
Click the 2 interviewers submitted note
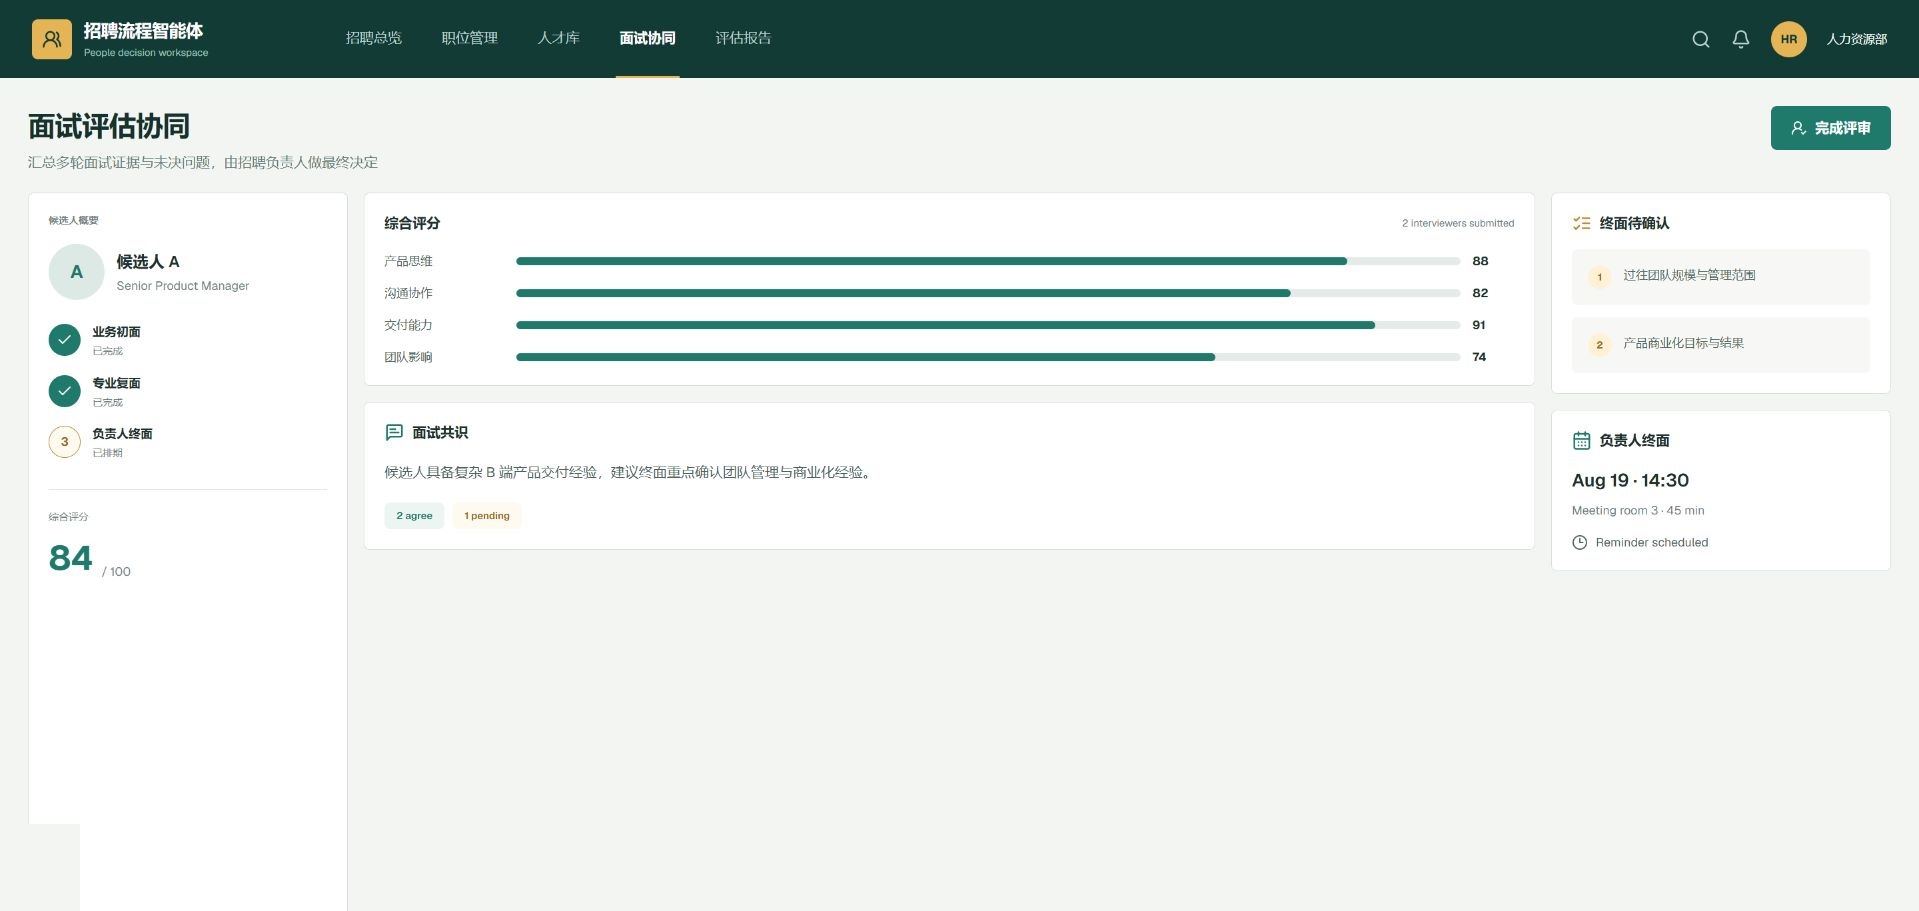[1458, 223]
